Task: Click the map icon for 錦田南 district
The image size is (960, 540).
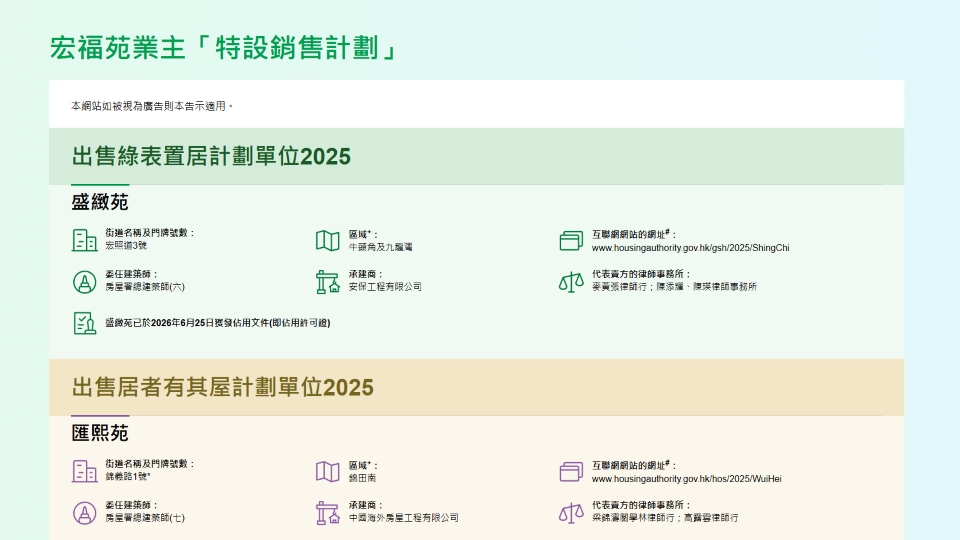Action: tap(328, 471)
